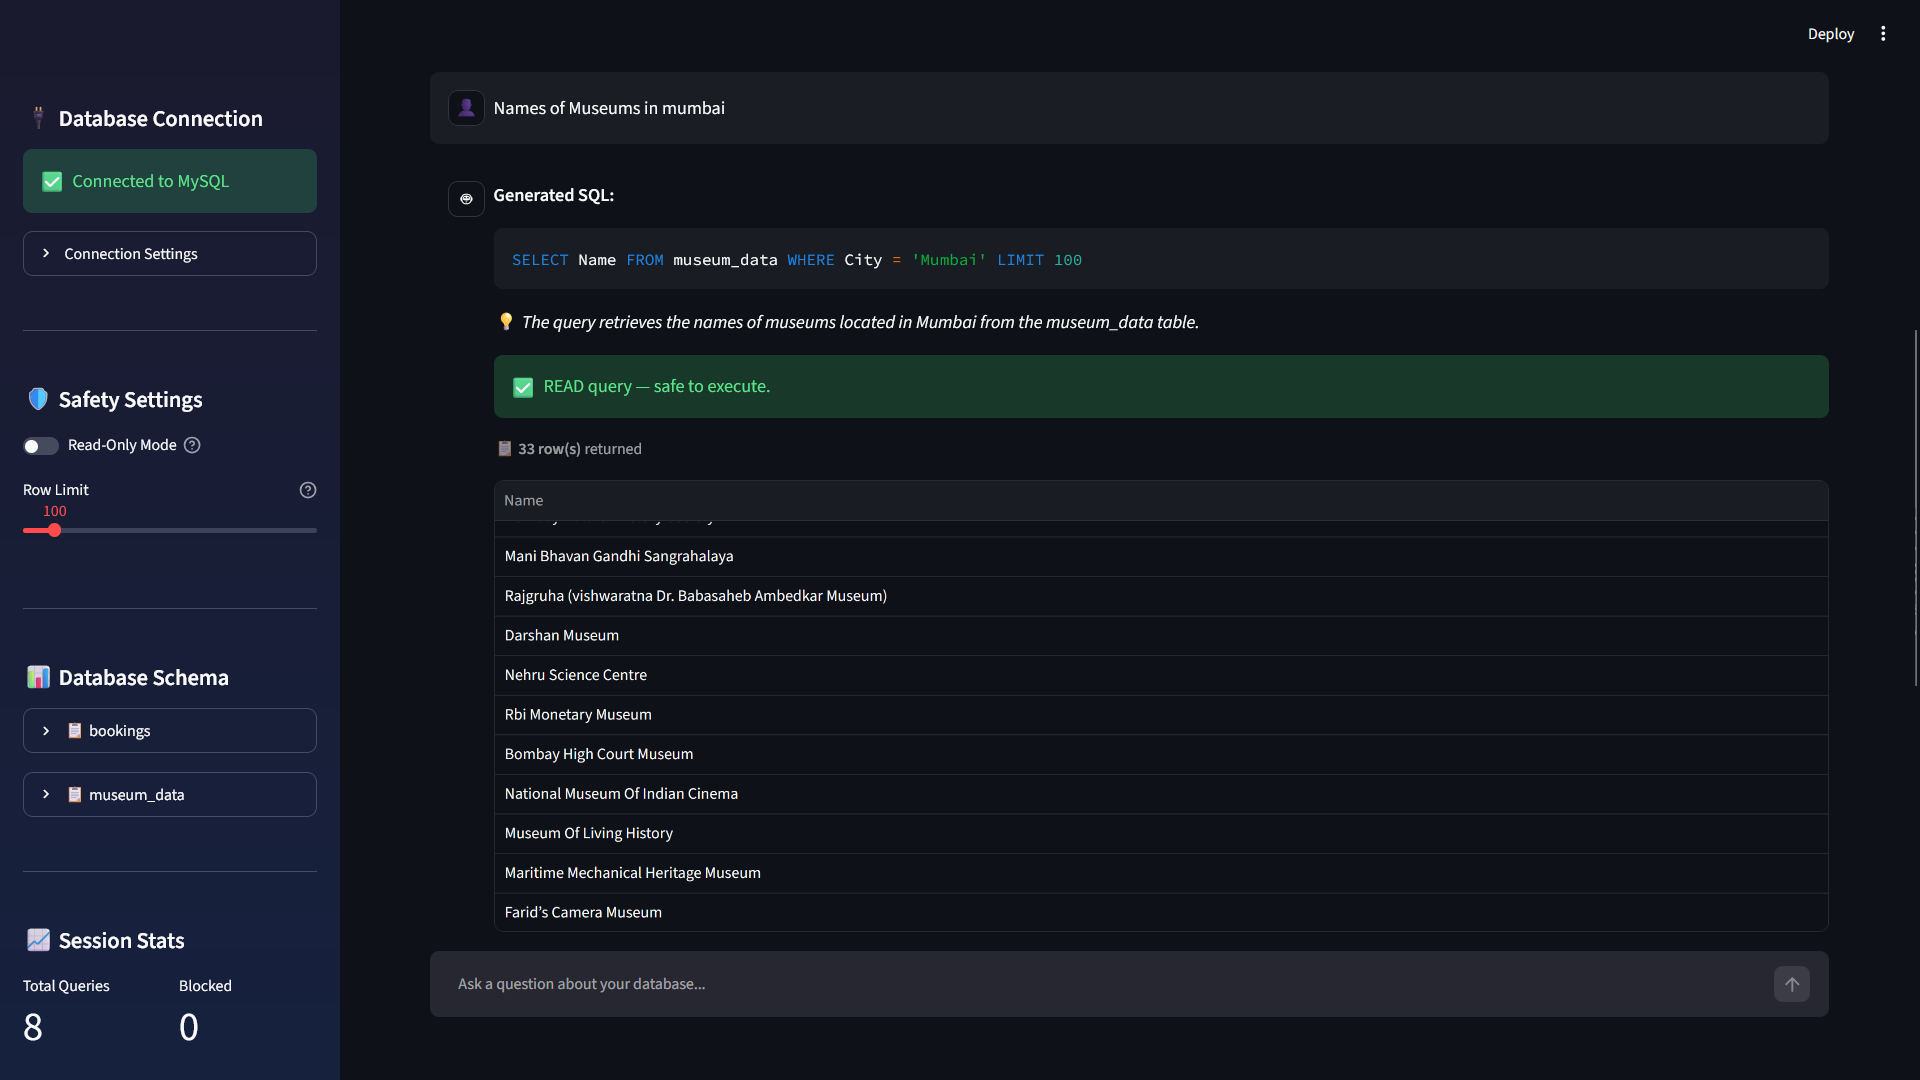Click the rows returned clipboard icon
Viewport: 1920px width, 1080px height.
(x=505, y=449)
